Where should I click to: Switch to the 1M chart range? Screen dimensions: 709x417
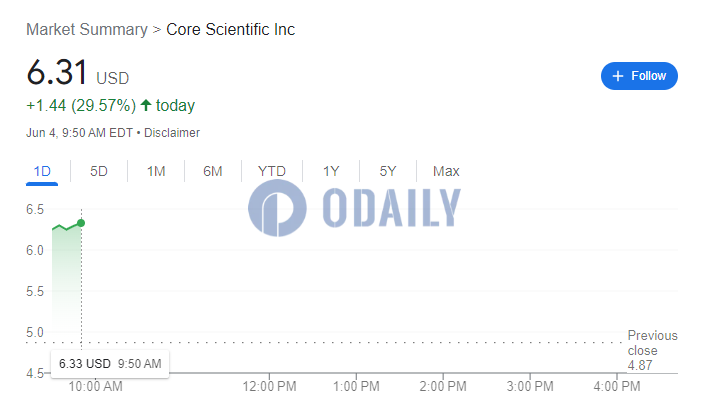tap(156, 171)
